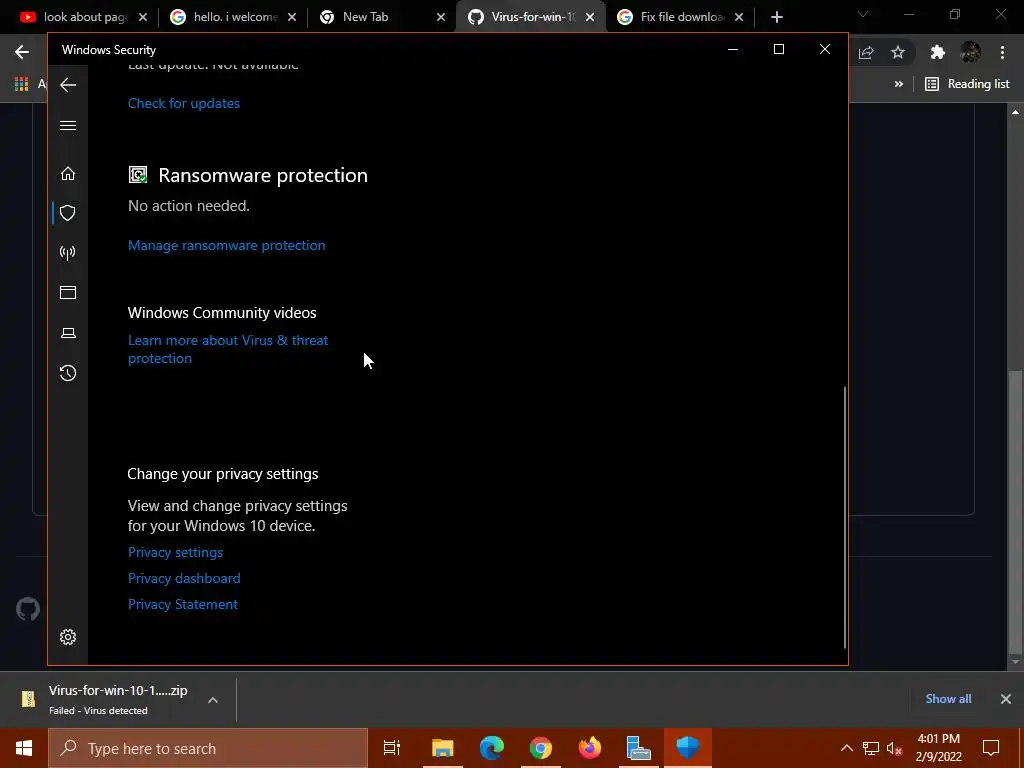
Task: Expand download item options arrow
Action: click(x=213, y=700)
